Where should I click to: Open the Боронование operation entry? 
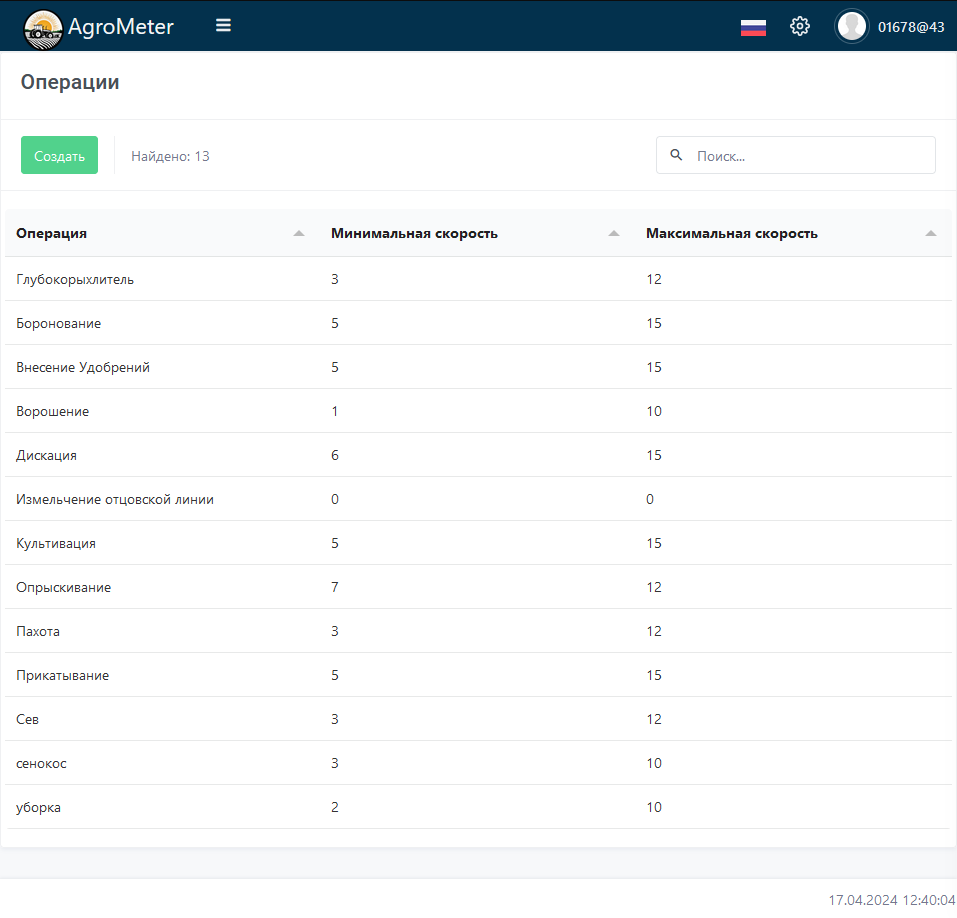59,323
